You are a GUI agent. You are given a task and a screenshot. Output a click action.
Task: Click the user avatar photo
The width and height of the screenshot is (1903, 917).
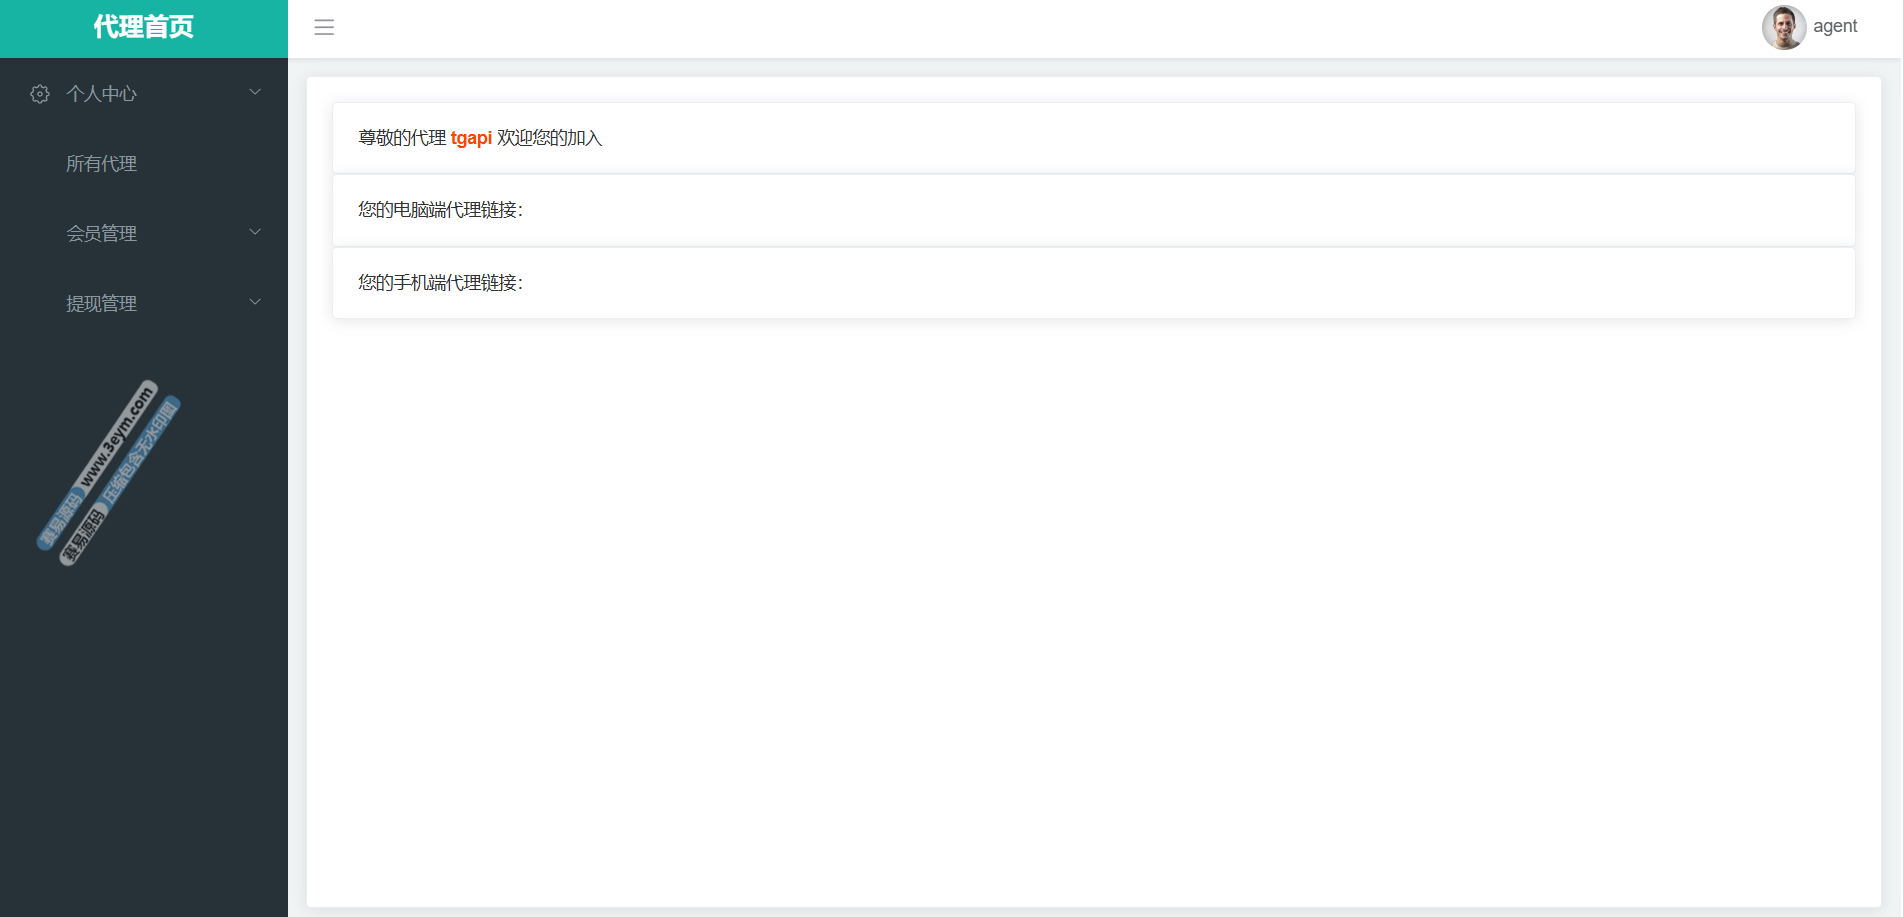point(1783,27)
